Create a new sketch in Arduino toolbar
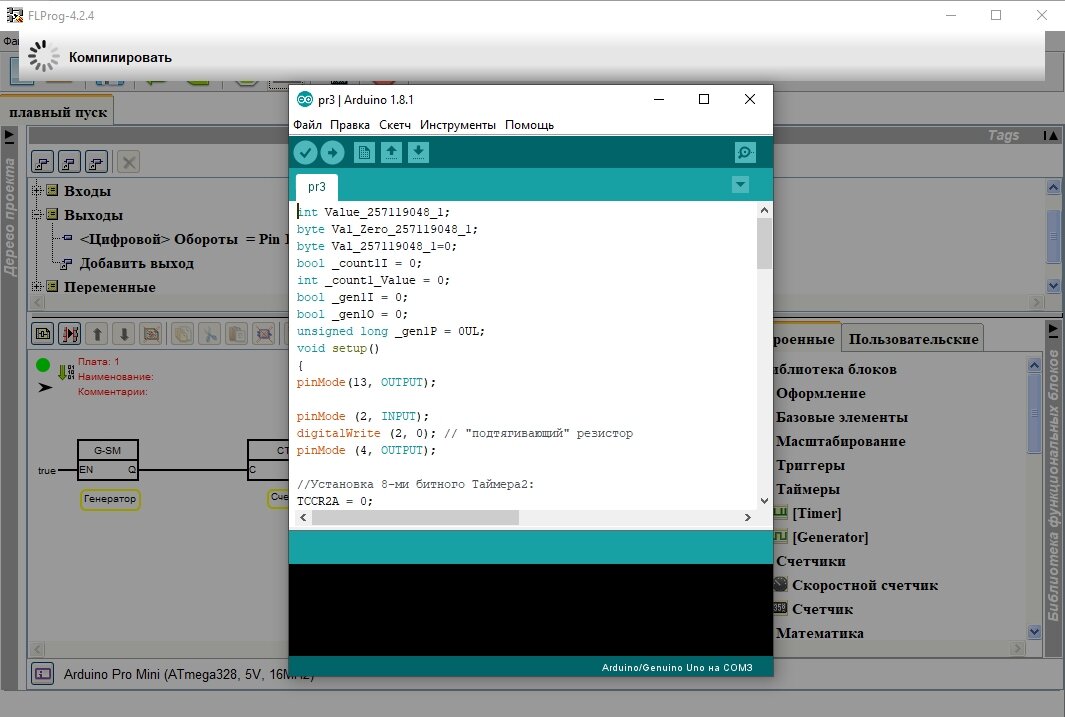Viewport: 1065px width, 717px height. click(364, 153)
